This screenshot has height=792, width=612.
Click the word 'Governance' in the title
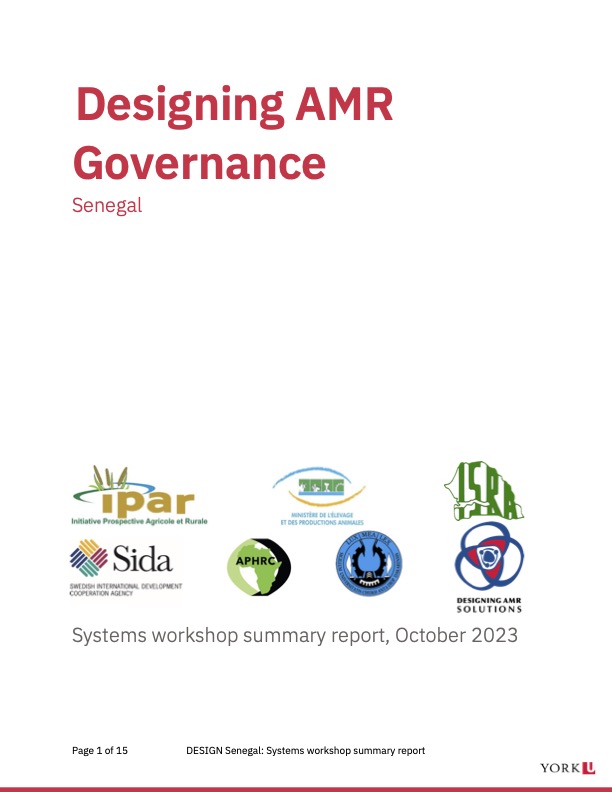click(200, 160)
